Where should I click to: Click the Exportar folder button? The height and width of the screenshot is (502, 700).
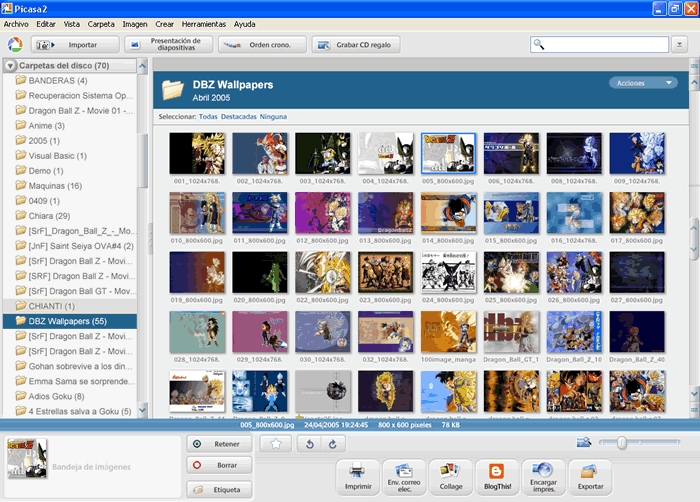click(590, 477)
